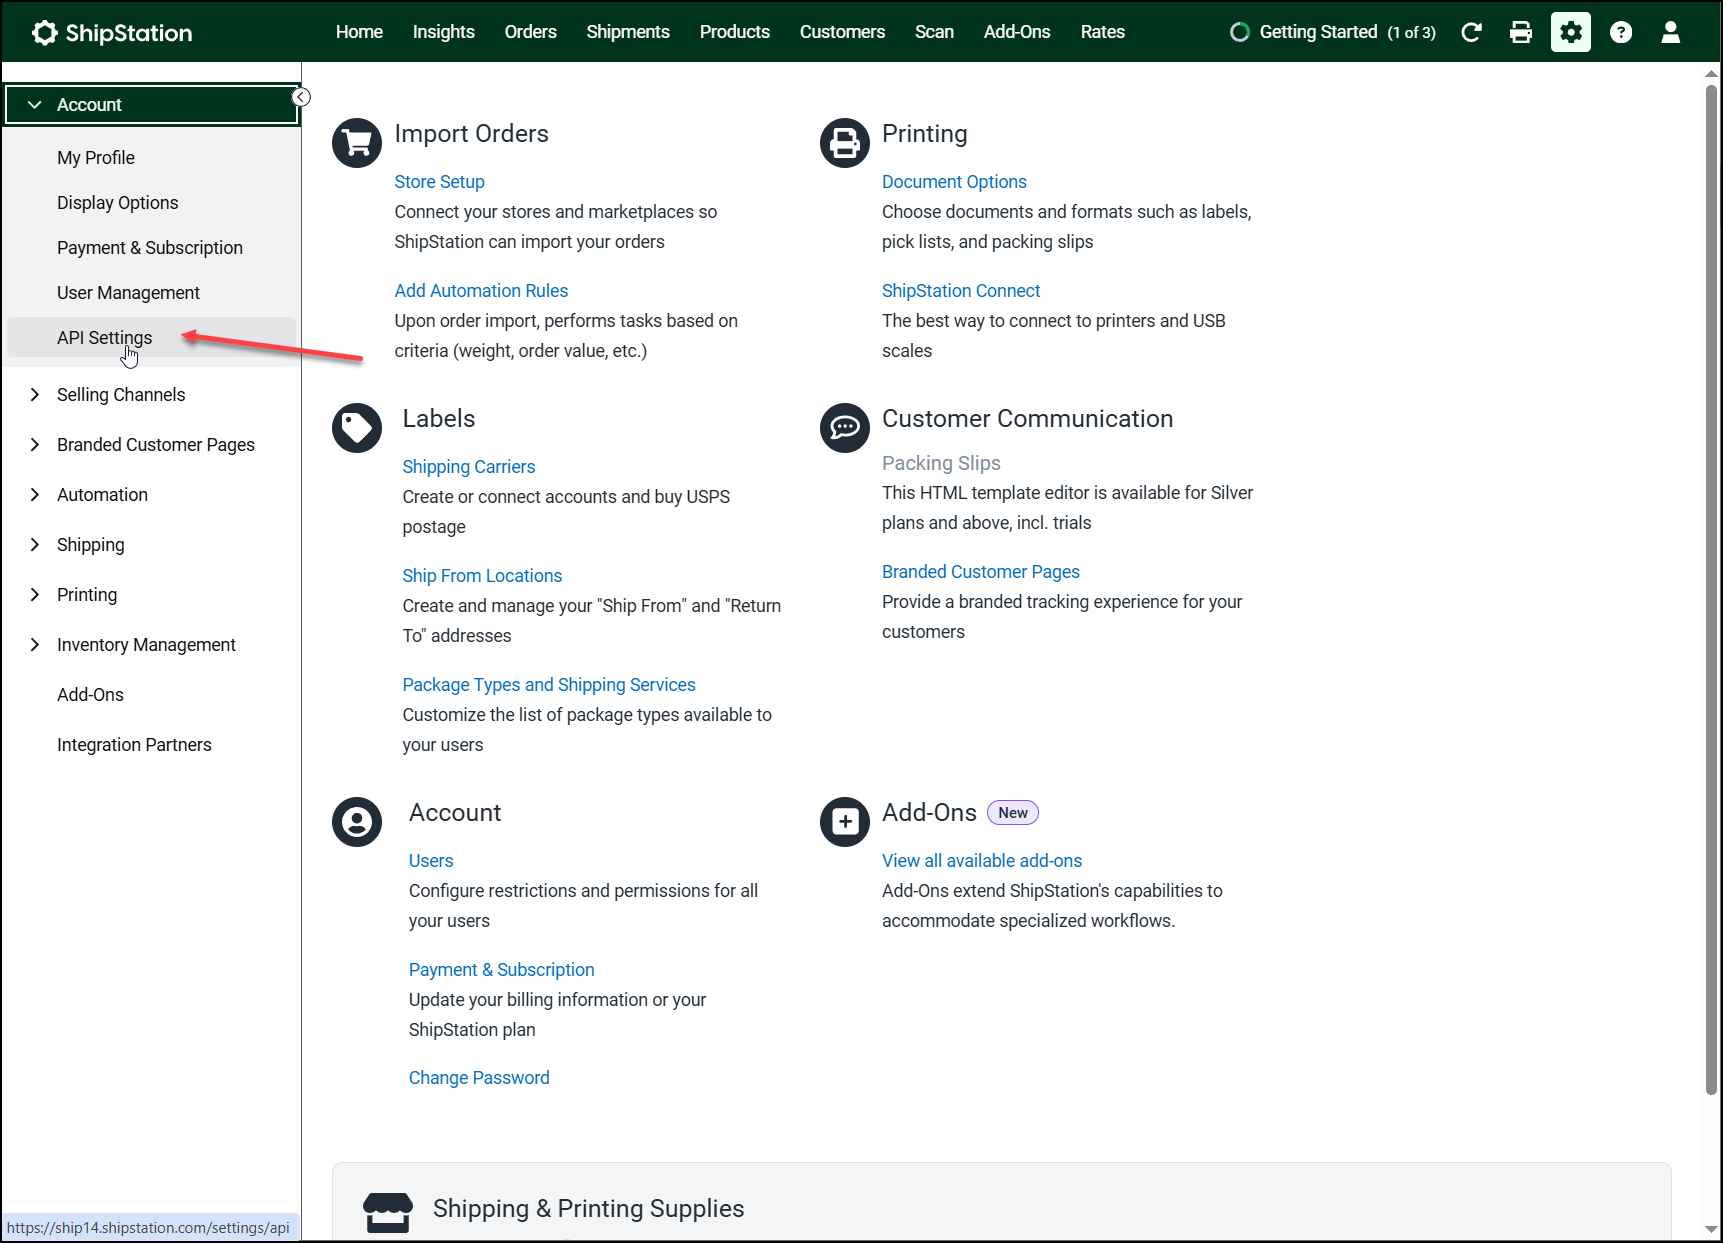Open the Store Setup link
Screen dimensions: 1723x1243
pos(439,182)
